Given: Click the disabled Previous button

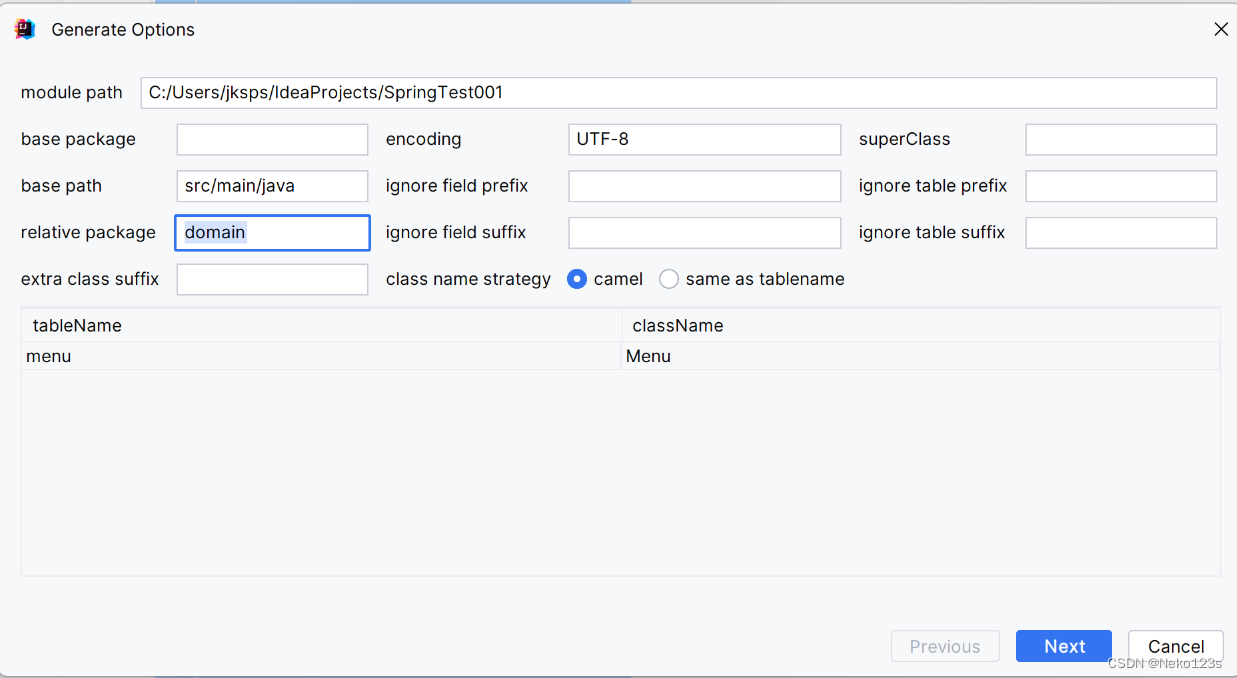Looking at the screenshot, I should click(x=945, y=646).
